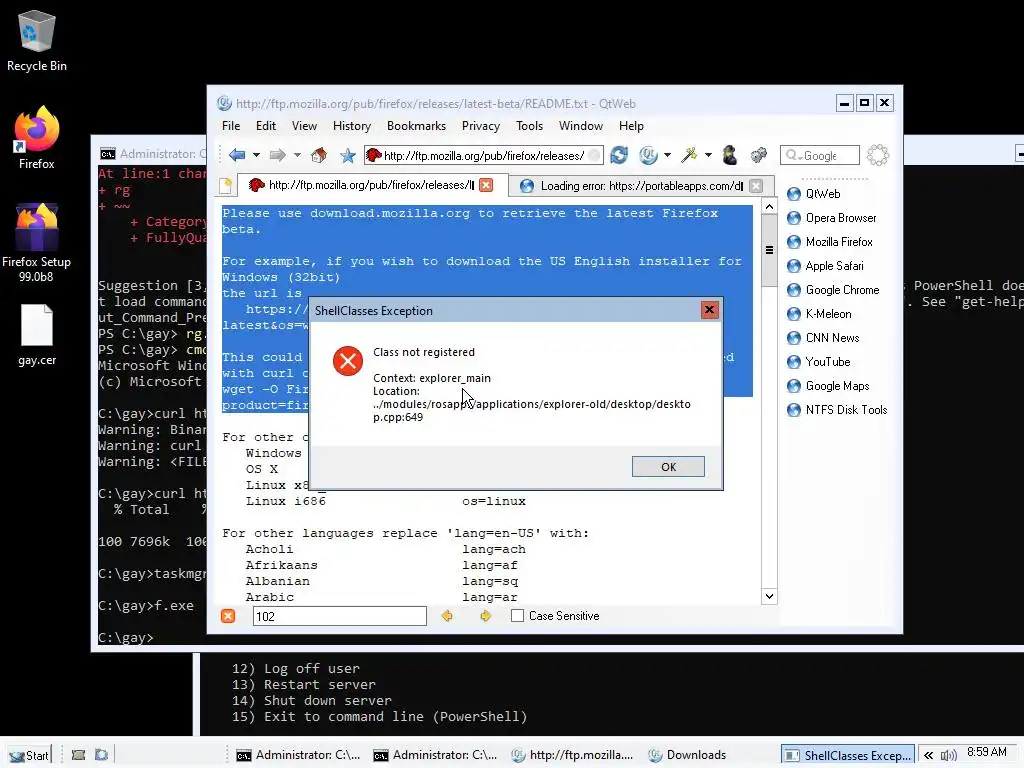The image size is (1024, 768).
Task: Select Recycle Bin desktop icon
Action: tap(37, 40)
